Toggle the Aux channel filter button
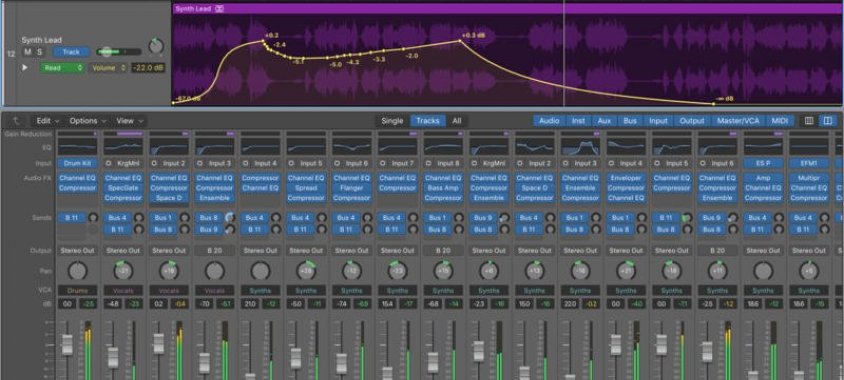 pos(604,121)
